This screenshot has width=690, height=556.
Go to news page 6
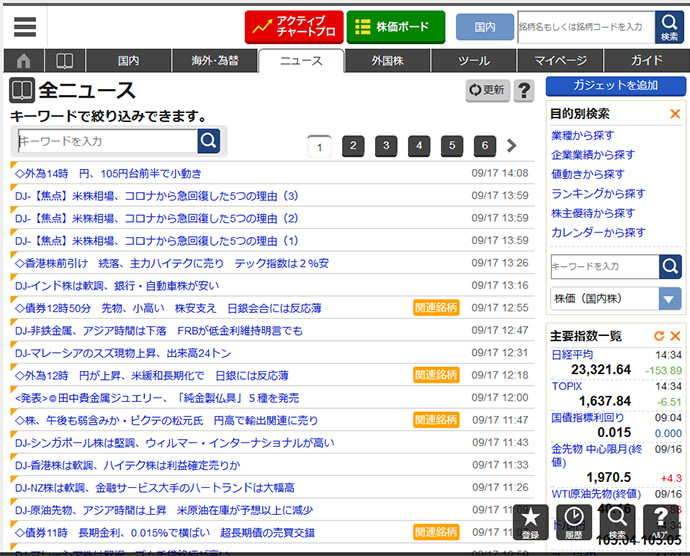[485, 146]
